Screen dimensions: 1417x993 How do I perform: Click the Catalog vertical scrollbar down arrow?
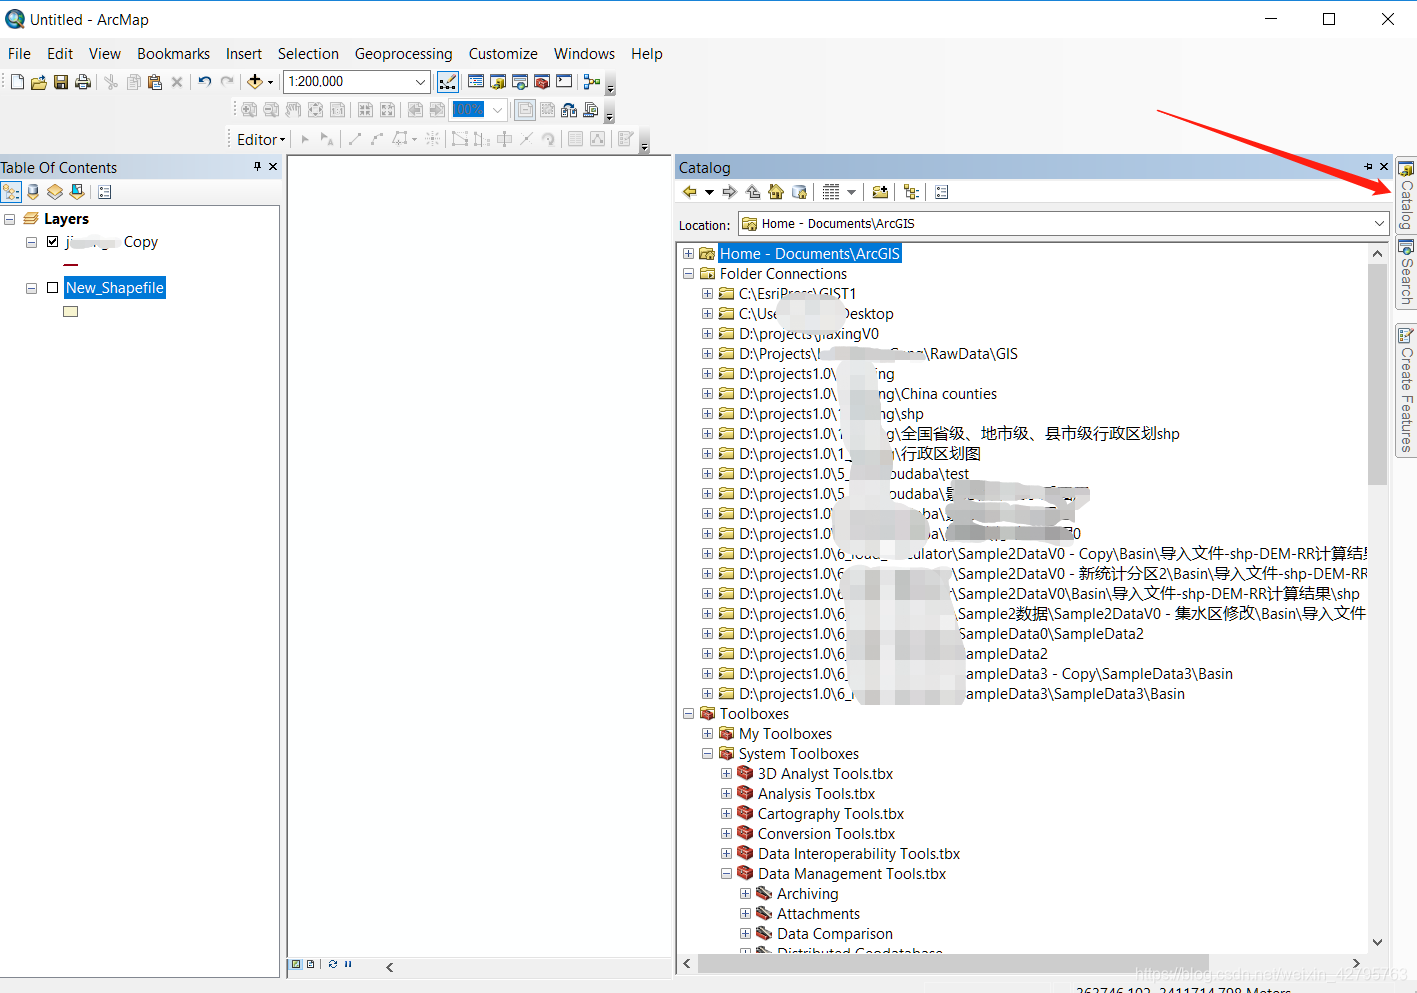[x=1377, y=942]
